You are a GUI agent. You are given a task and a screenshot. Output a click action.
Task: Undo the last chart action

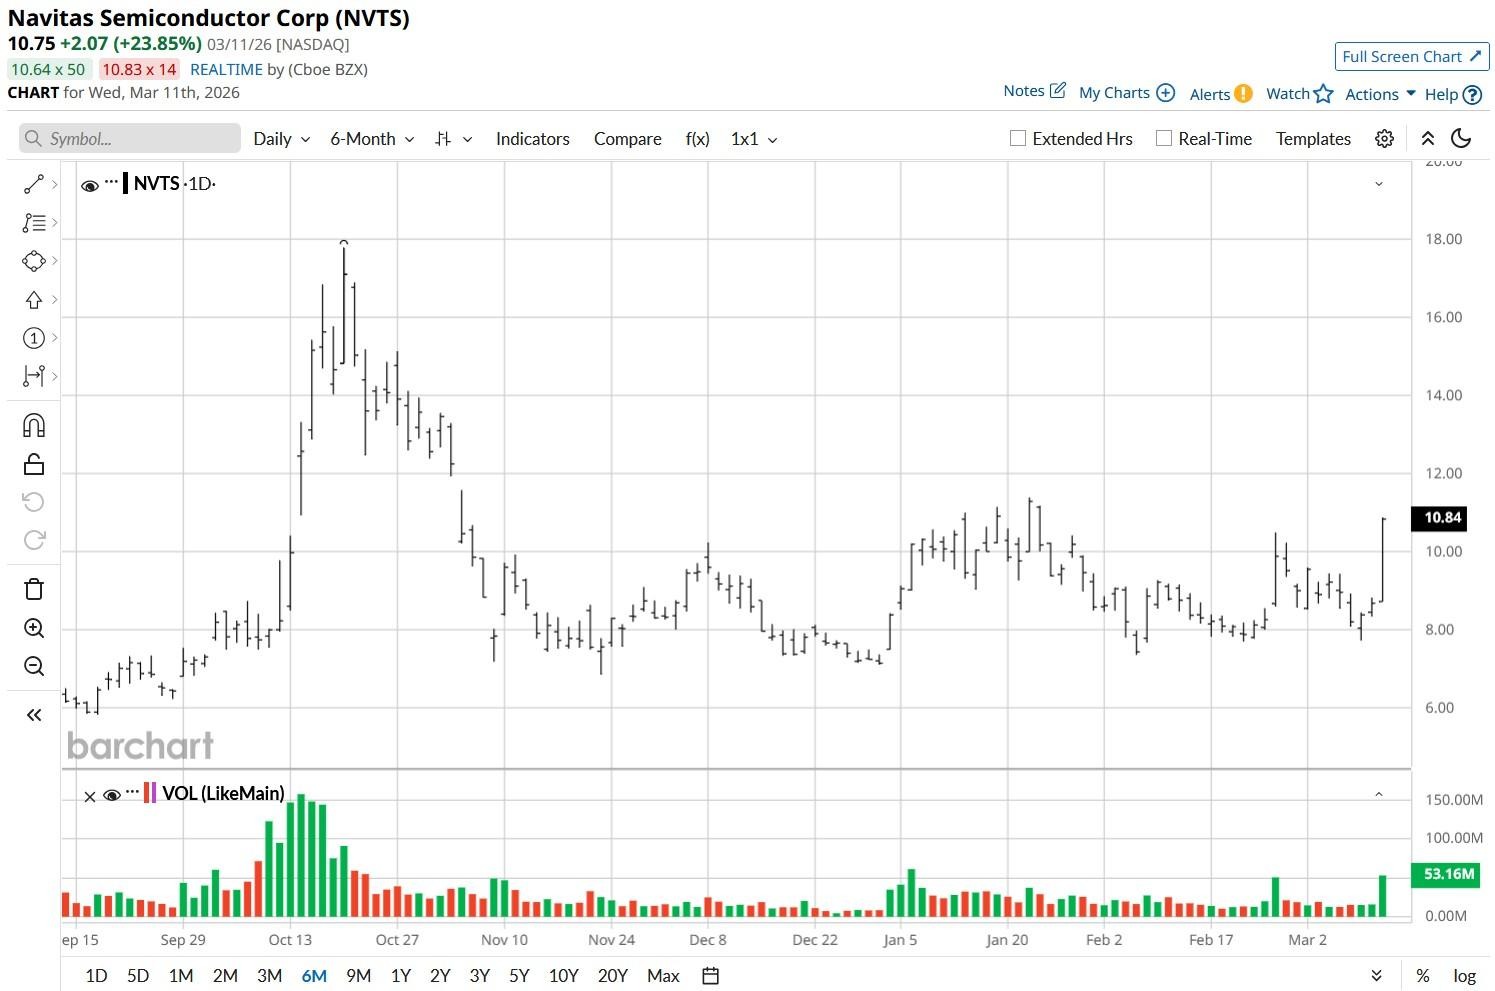33,502
